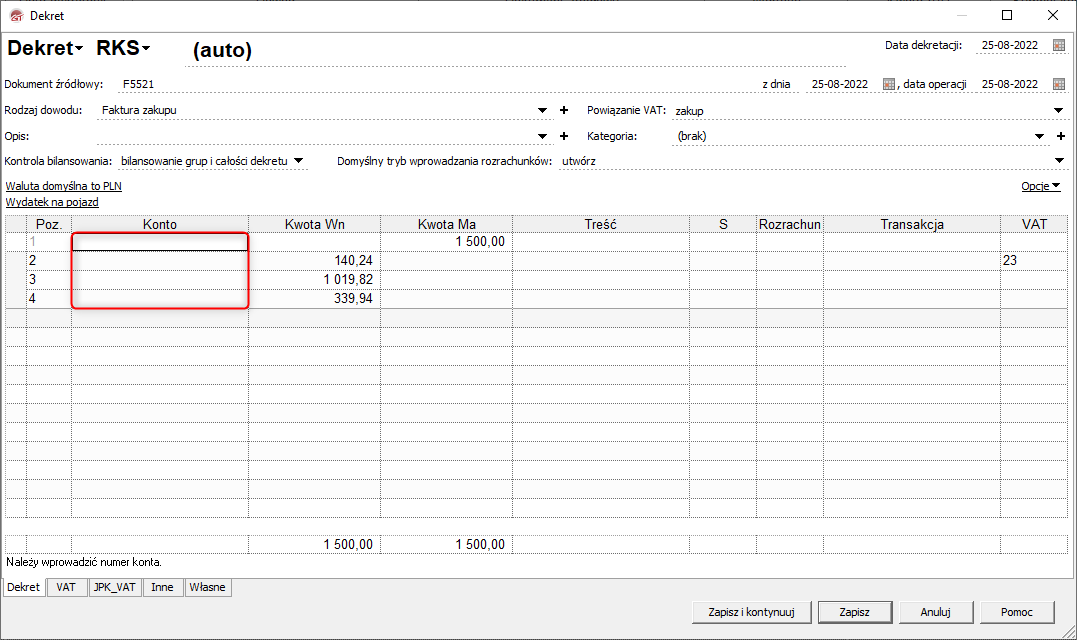1077x640 pixels.
Task: Click the Kwota Ma column header
Action: click(446, 225)
